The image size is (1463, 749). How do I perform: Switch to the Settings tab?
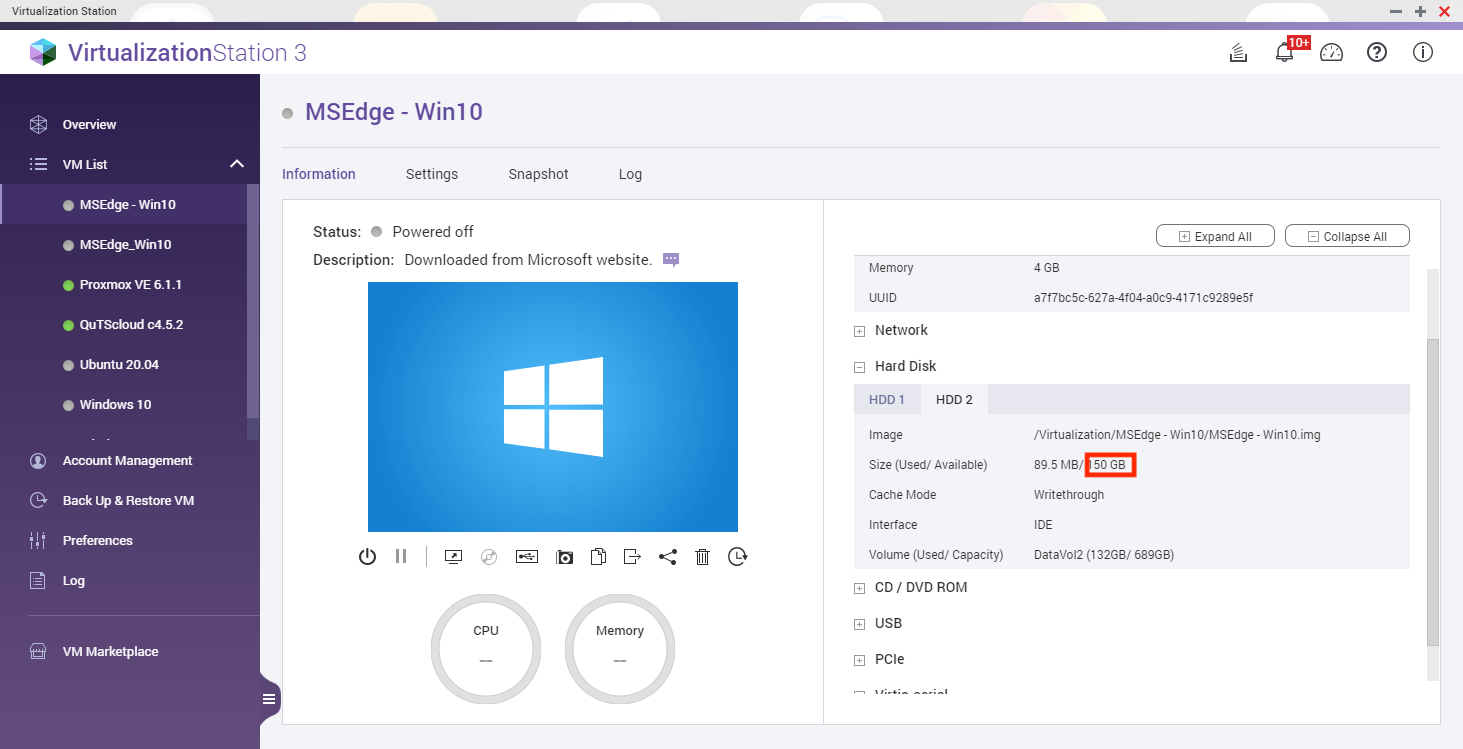pyautogui.click(x=432, y=174)
